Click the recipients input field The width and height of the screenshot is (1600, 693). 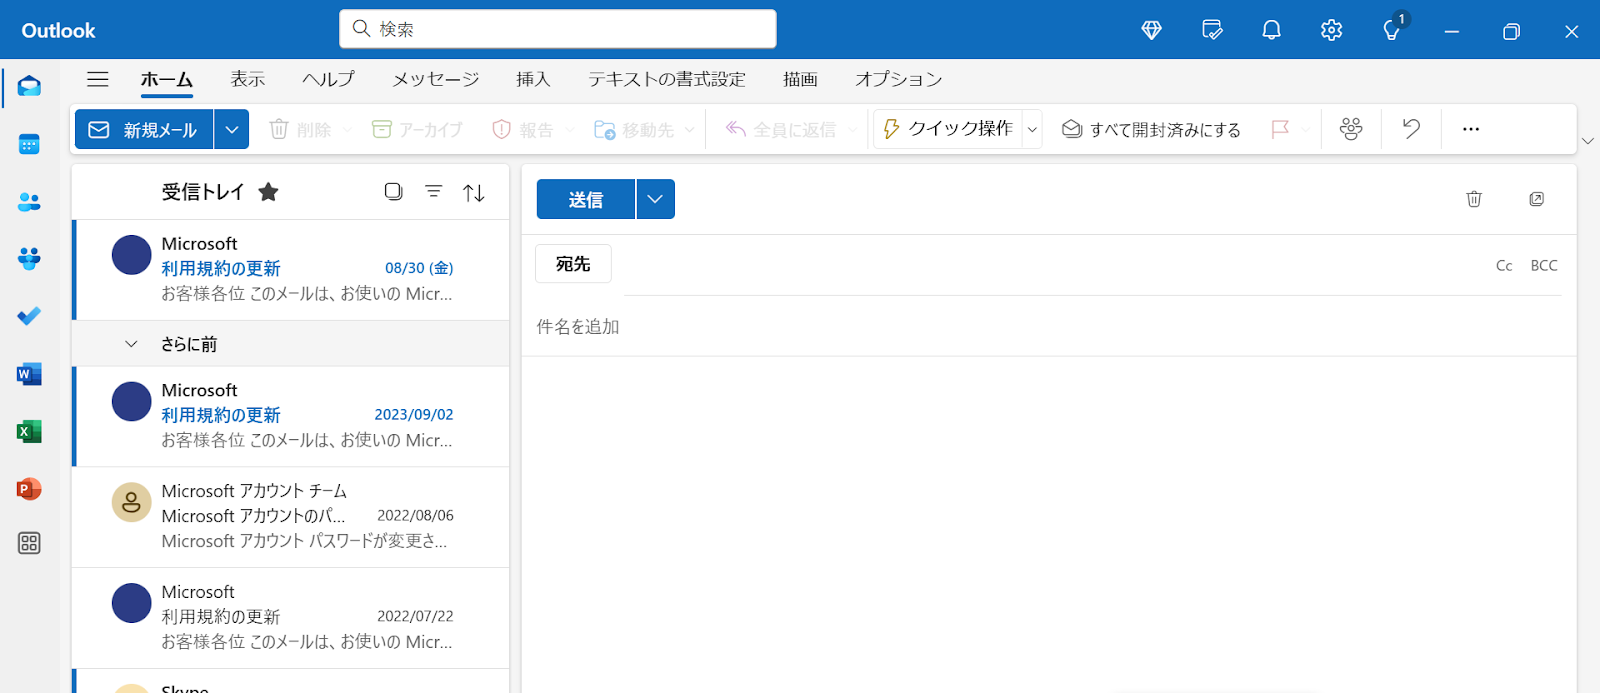(x=1053, y=266)
